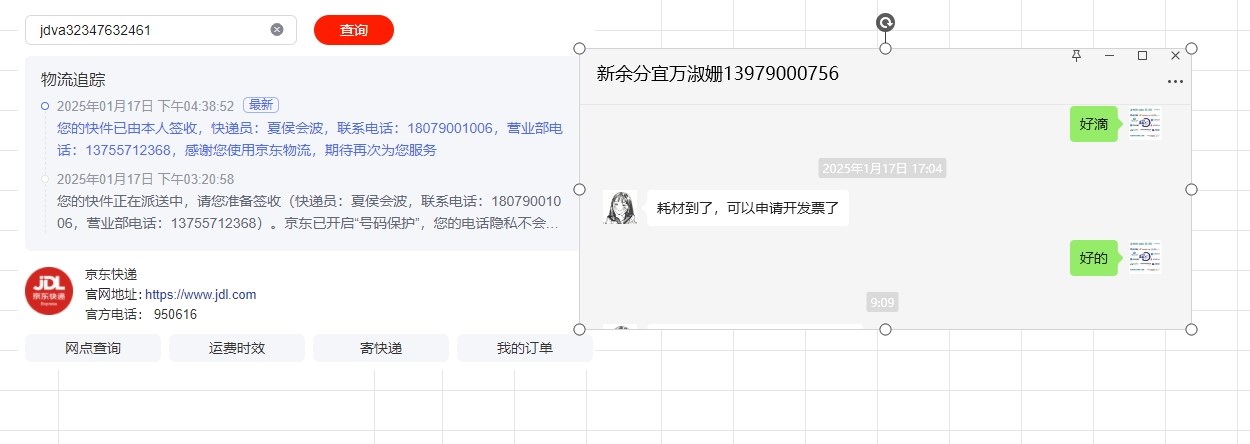Select the 最新 tag on latest tracking entry
This screenshot has width=1250, height=444.
(261, 105)
